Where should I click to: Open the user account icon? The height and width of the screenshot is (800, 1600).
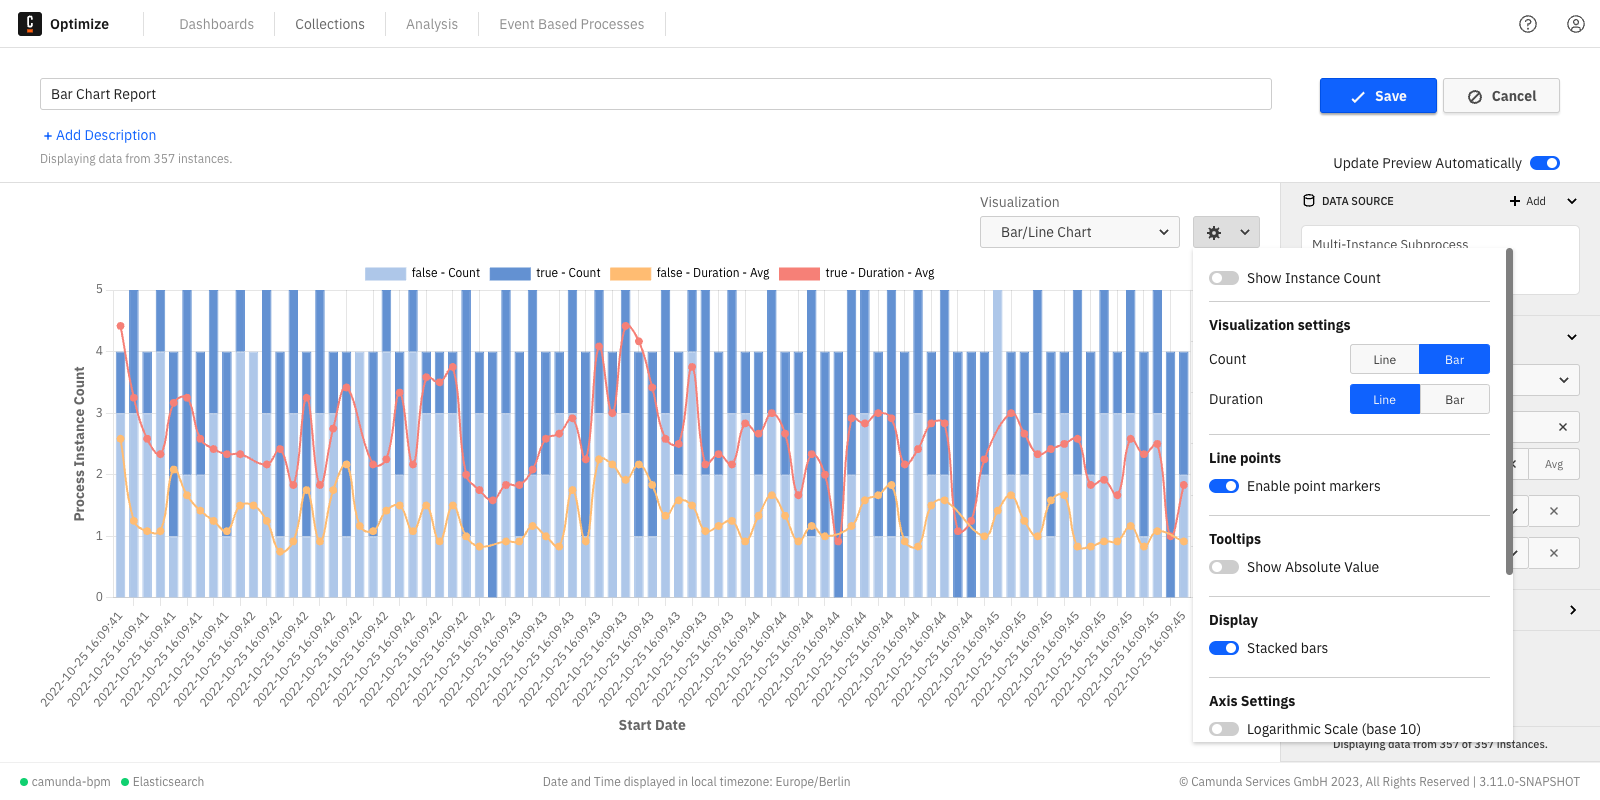click(1576, 24)
